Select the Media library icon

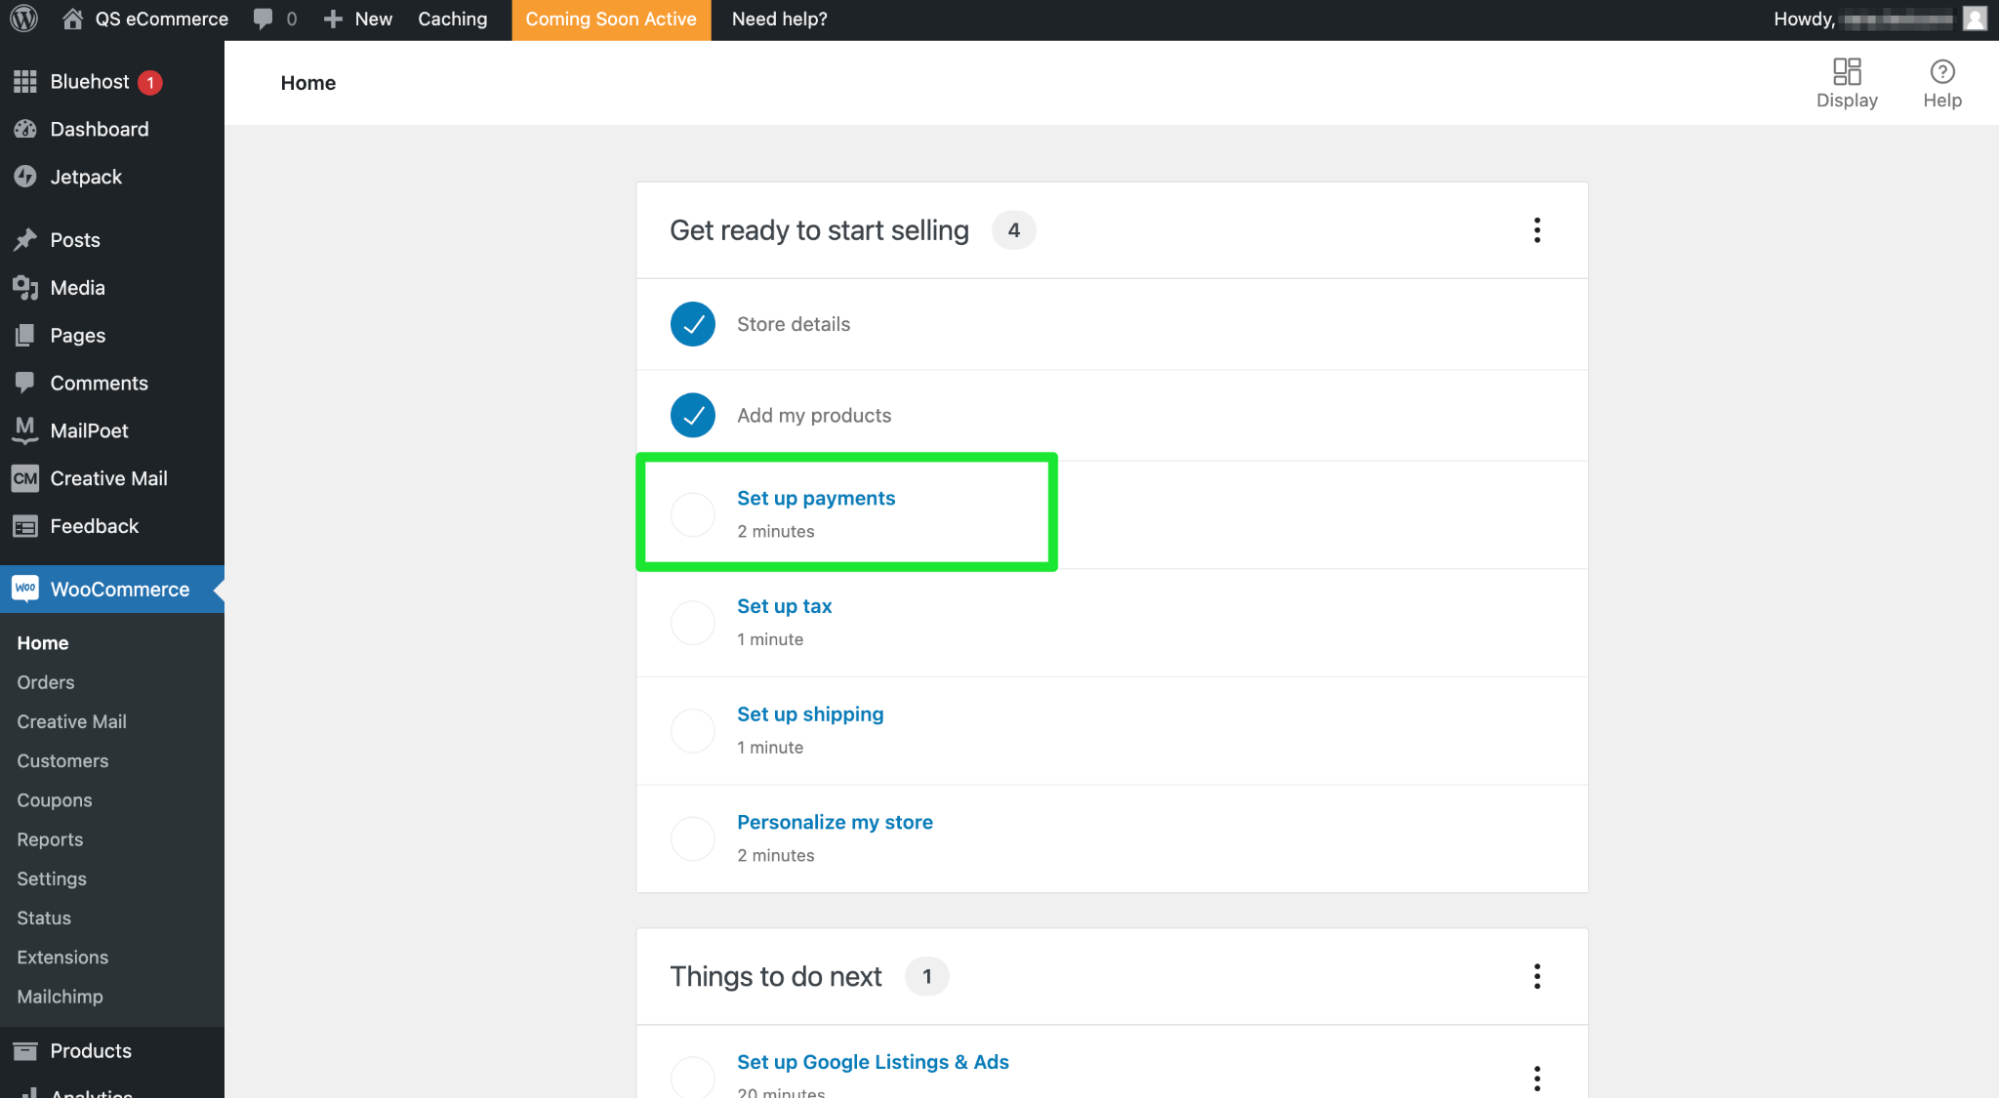coord(25,287)
